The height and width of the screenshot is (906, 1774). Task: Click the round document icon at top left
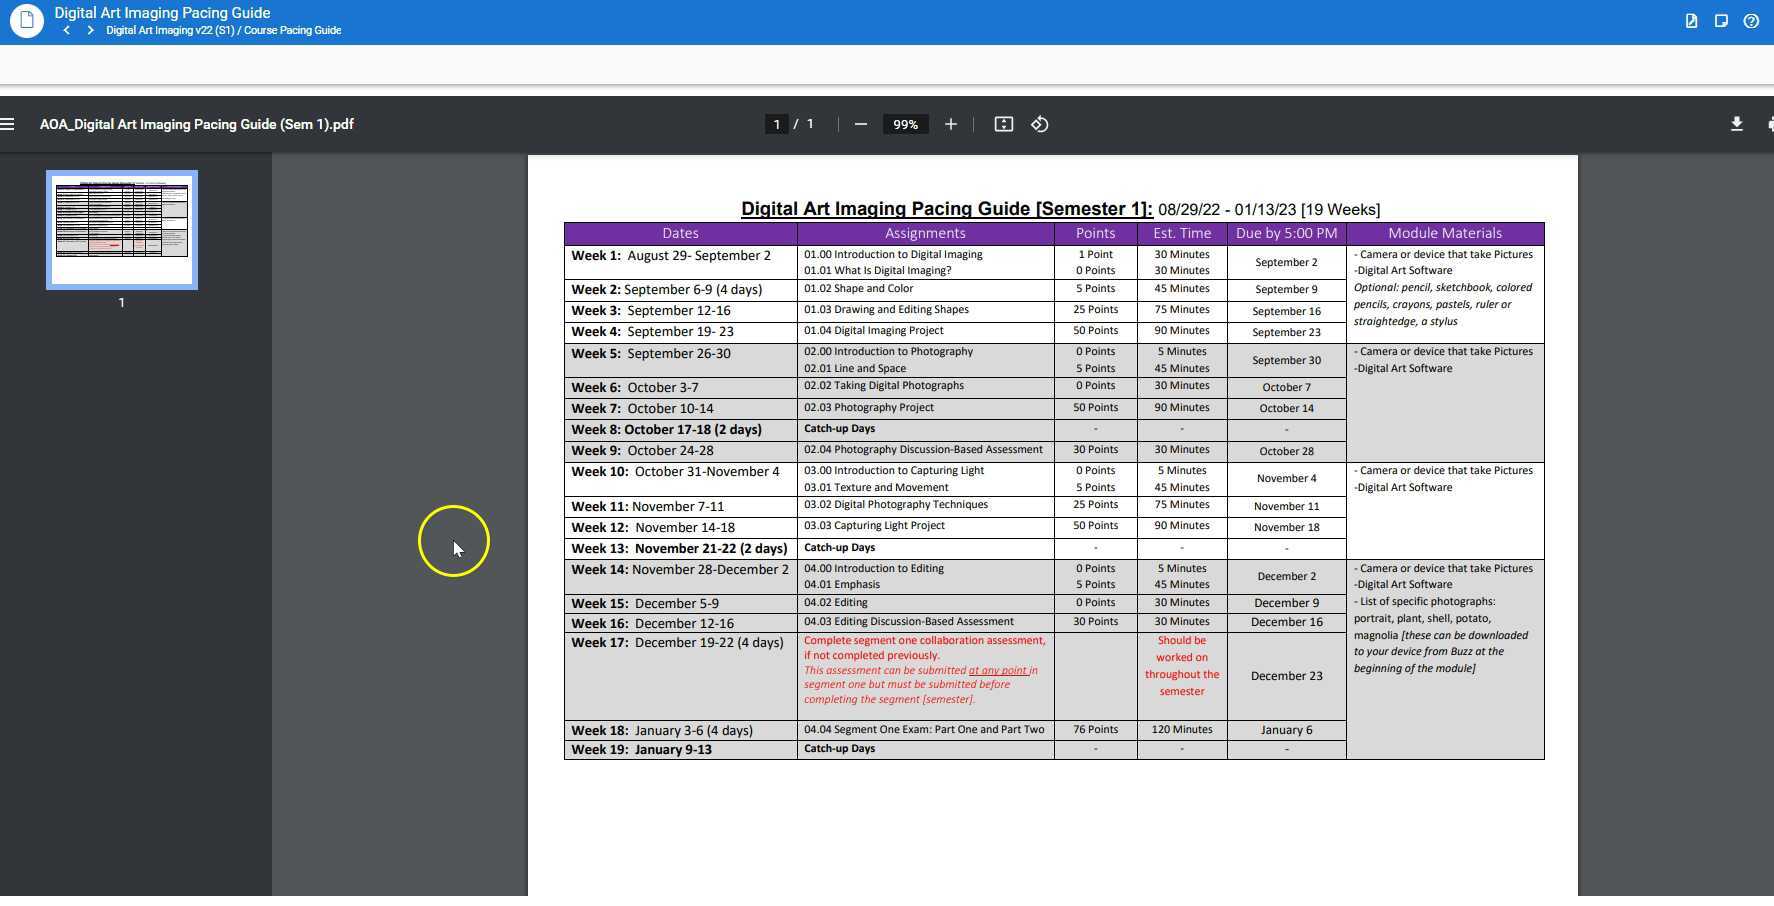click(x=26, y=20)
